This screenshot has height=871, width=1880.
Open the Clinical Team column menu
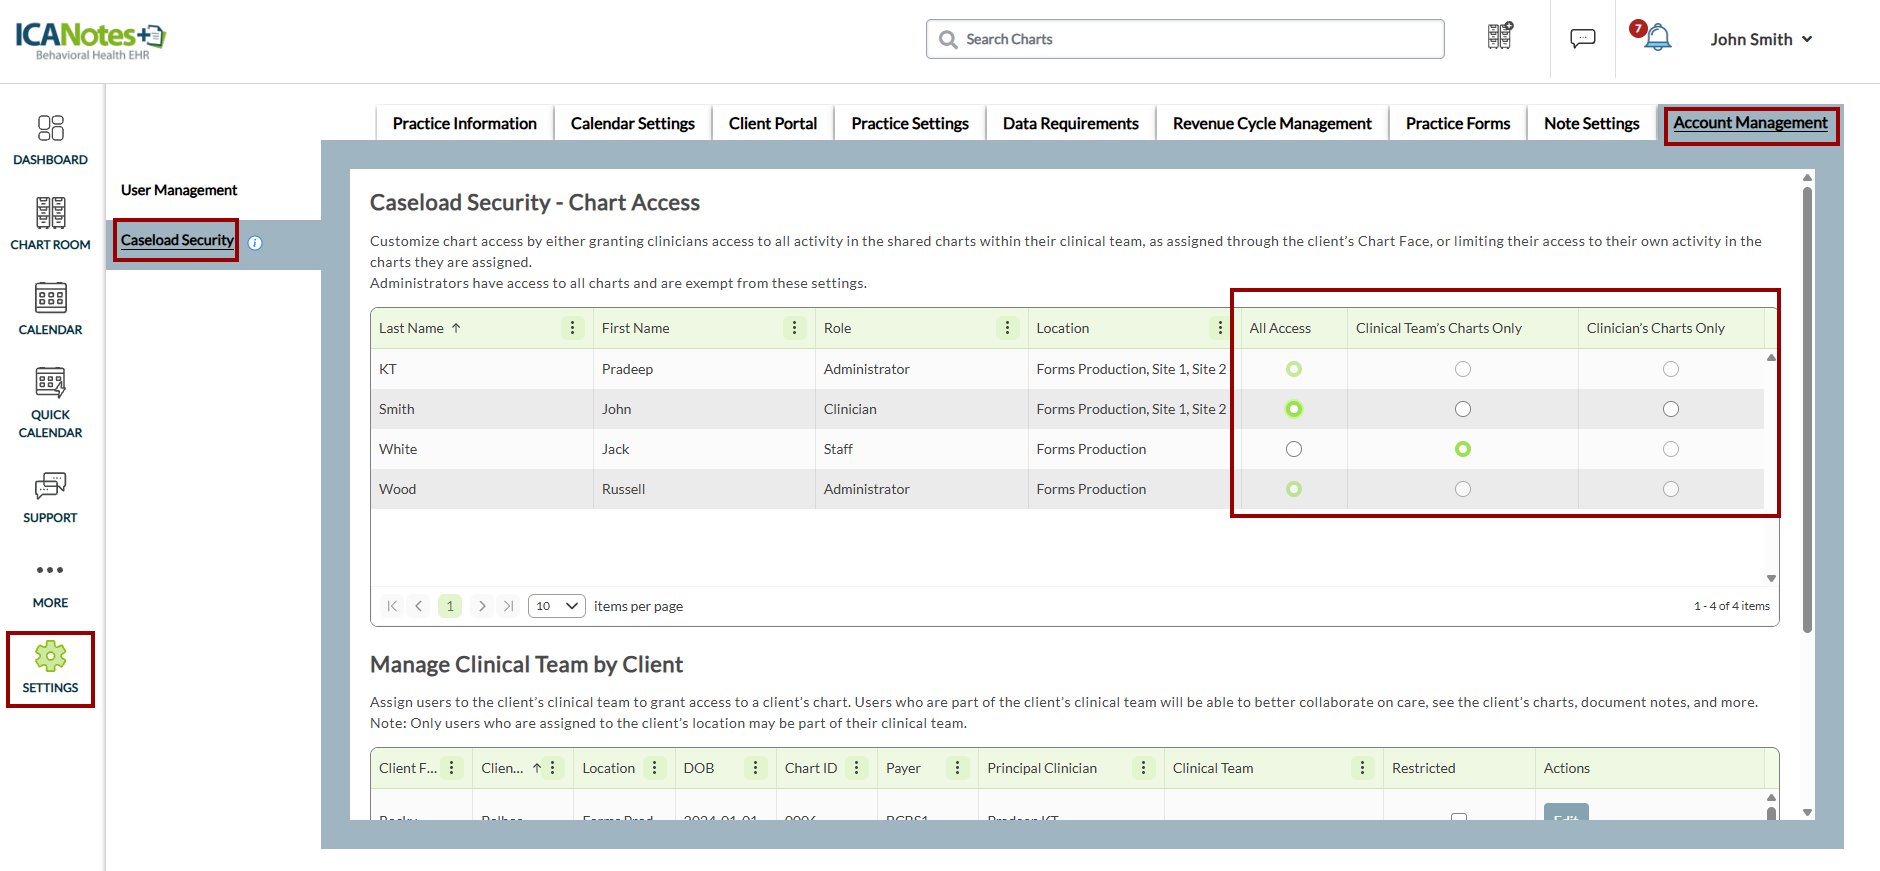(1363, 768)
